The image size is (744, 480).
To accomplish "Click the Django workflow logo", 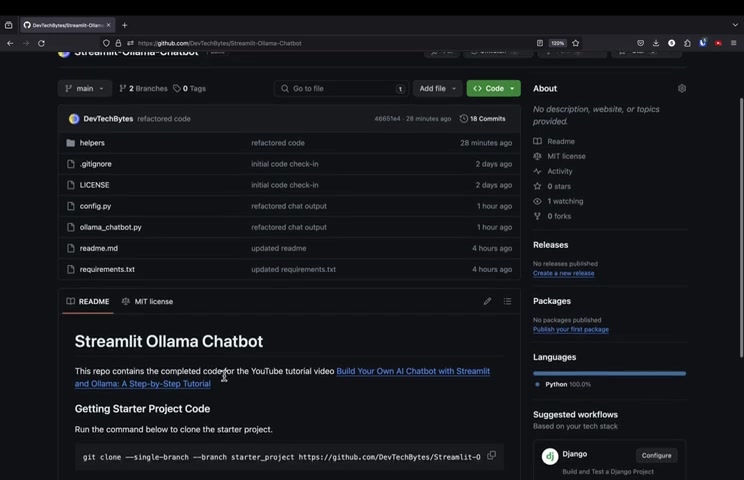I will tap(550, 456).
